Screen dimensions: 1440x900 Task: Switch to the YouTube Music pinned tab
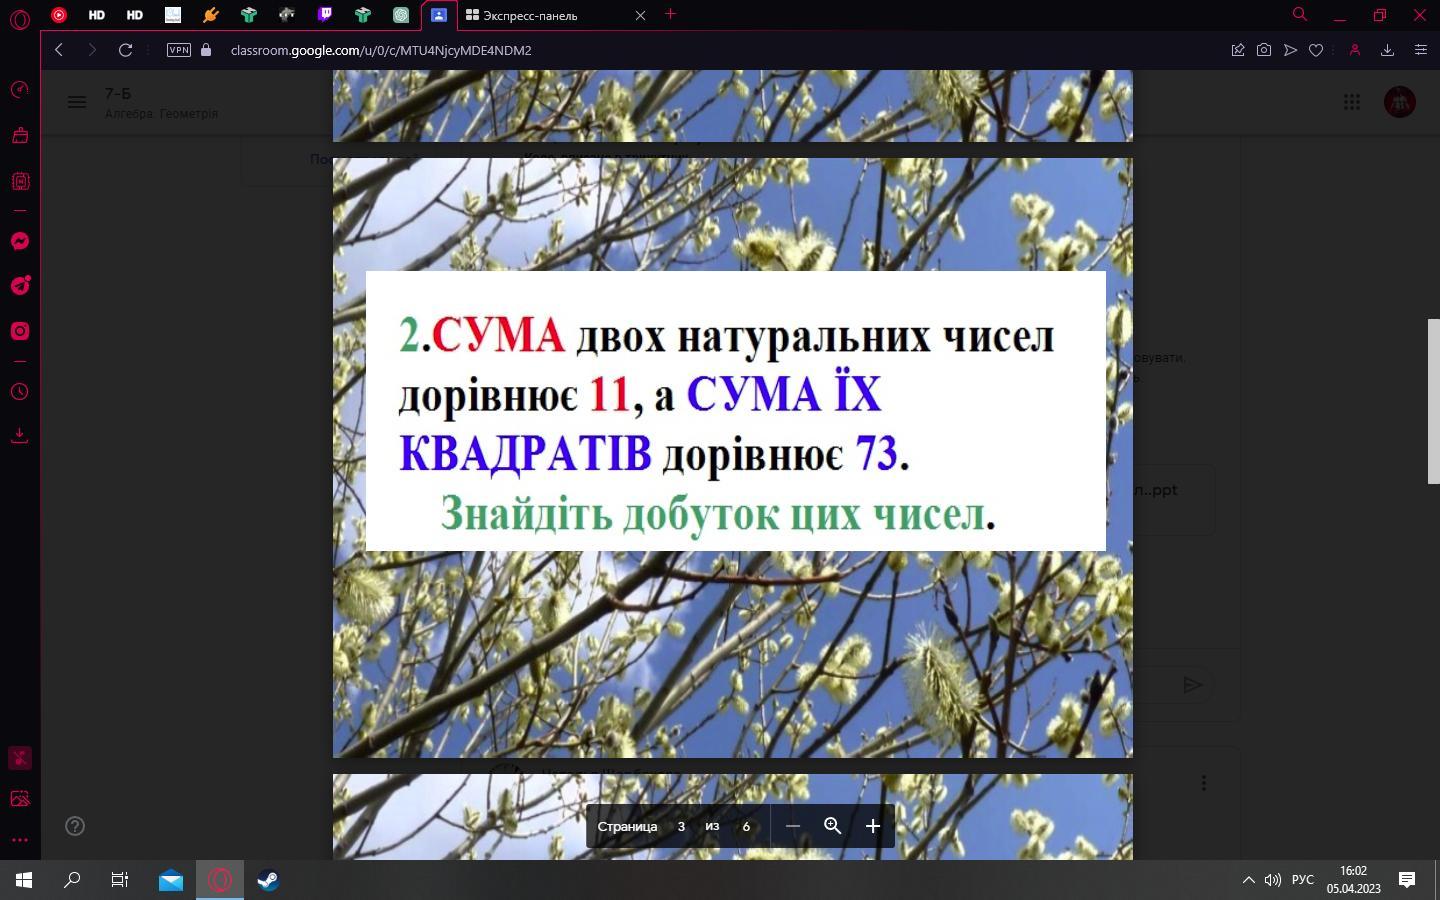[x=59, y=15]
